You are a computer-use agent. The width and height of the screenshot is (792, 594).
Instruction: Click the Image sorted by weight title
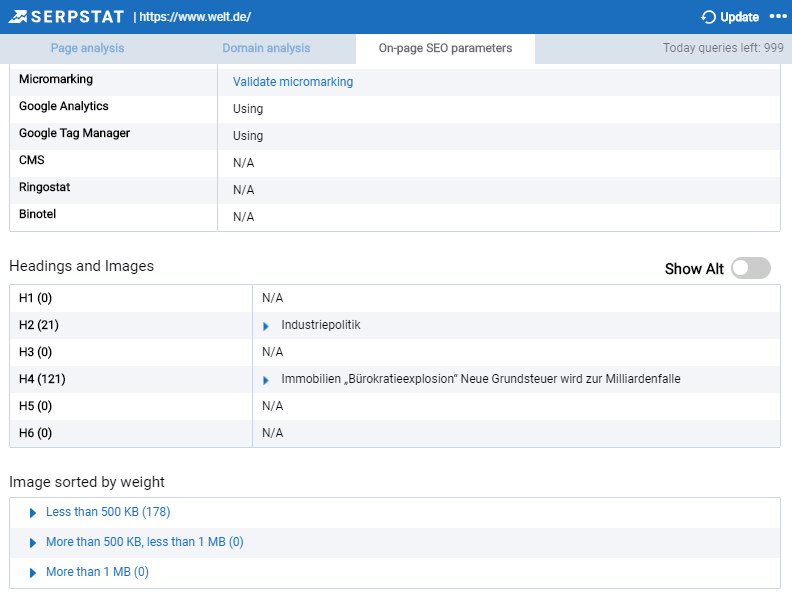point(87,482)
